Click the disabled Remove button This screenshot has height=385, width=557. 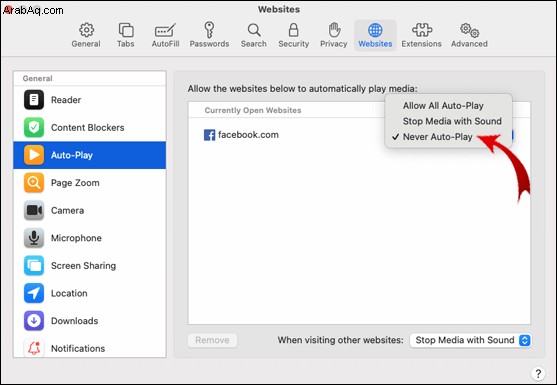pyautogui.click(x=212, y=340)
